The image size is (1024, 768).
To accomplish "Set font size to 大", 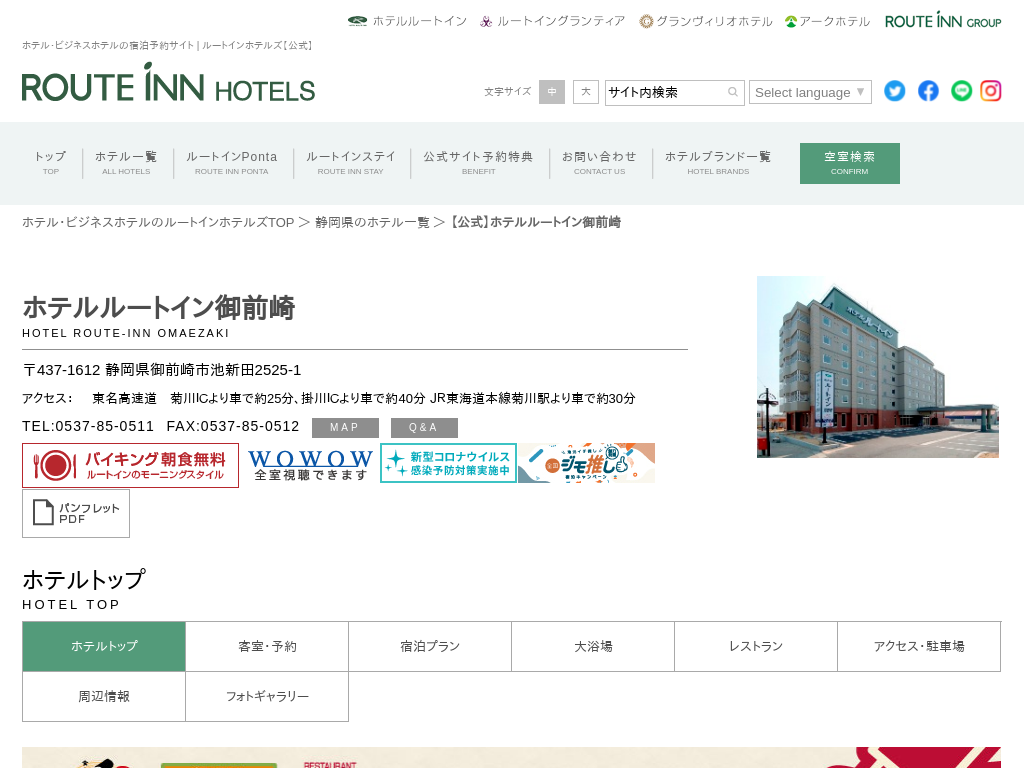I will (x=586, y=92).
